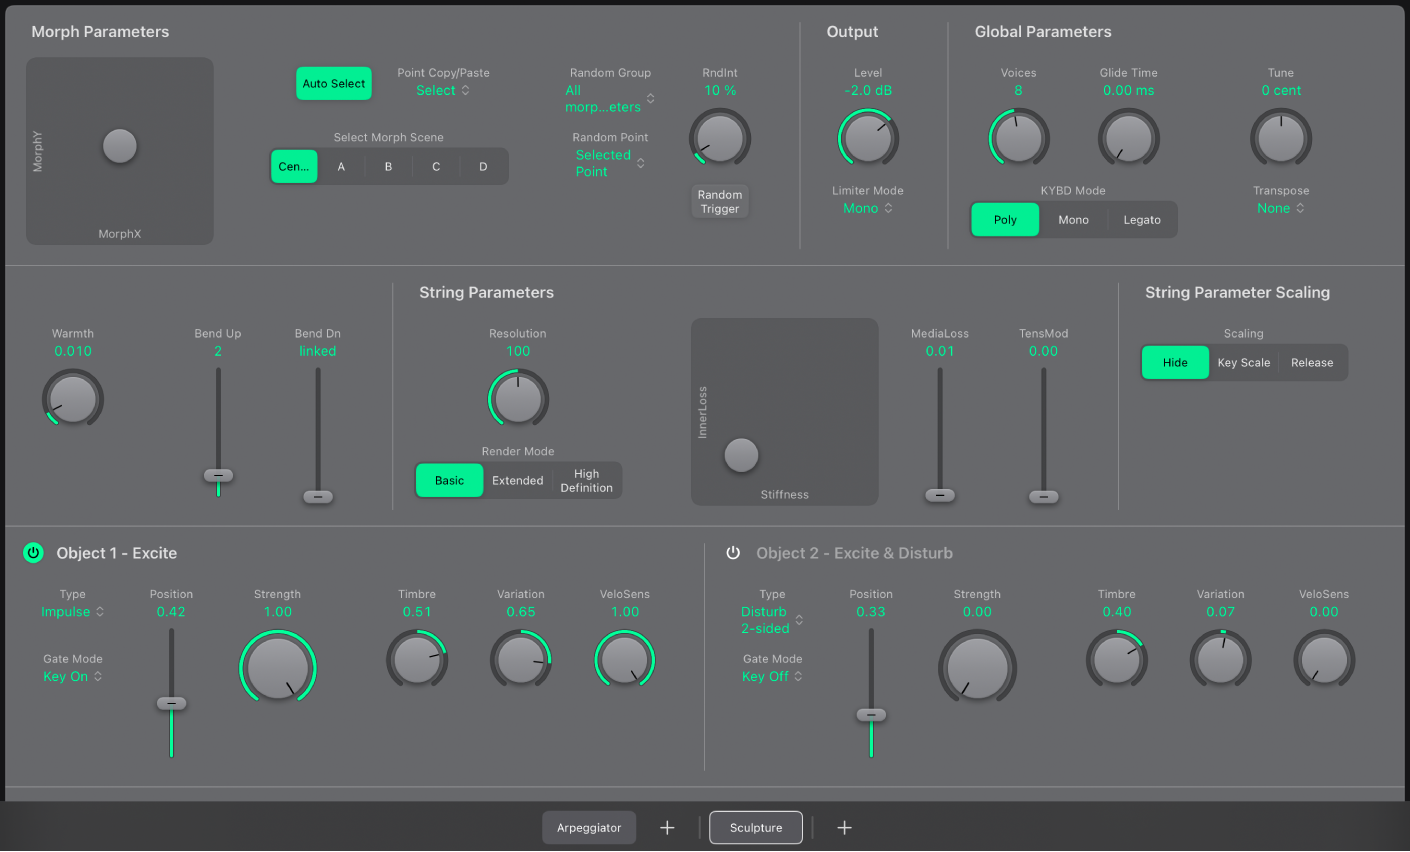
Task: Open Object 1 Type Impulse dropdown
Action: 72,612
